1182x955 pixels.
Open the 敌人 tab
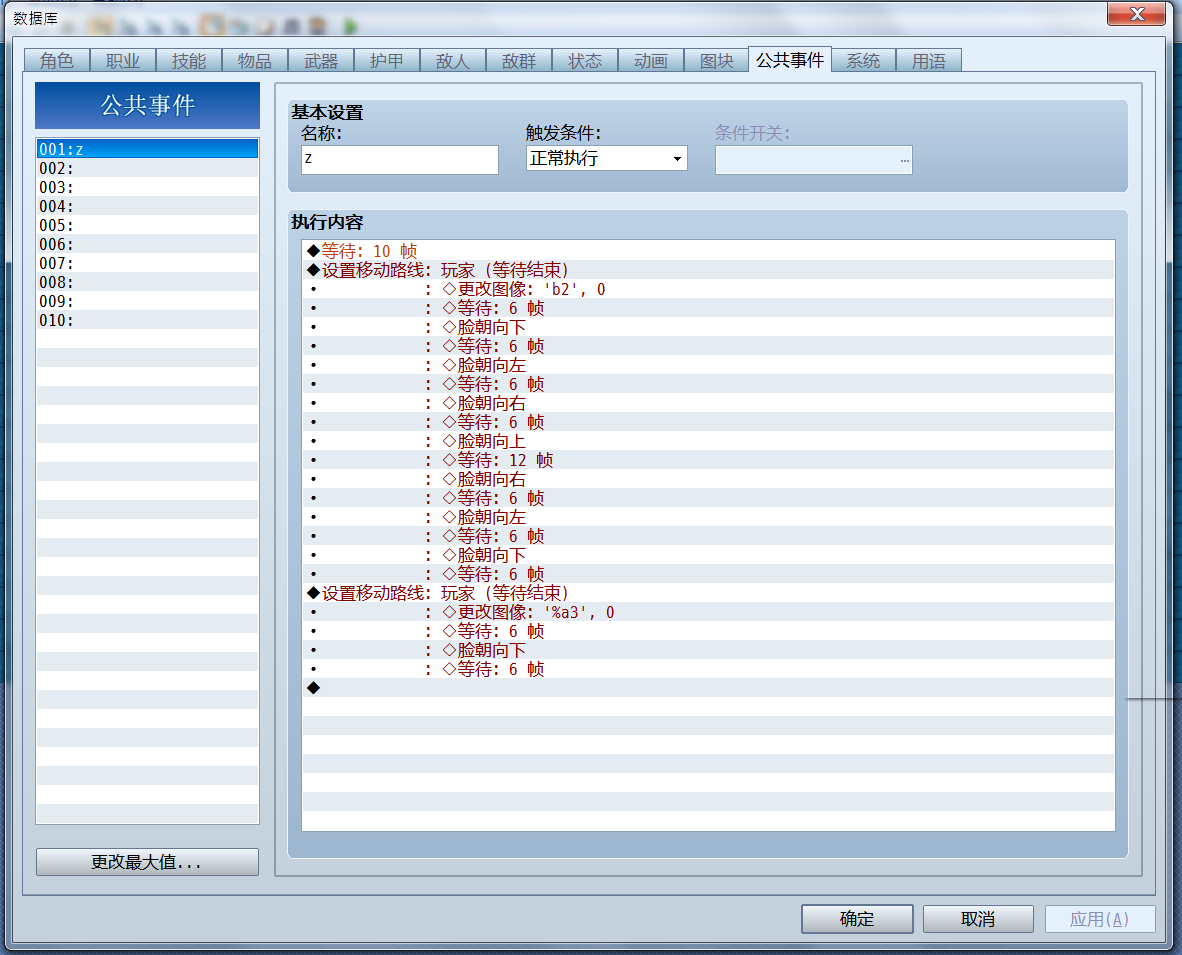click(x=453, y=60)
